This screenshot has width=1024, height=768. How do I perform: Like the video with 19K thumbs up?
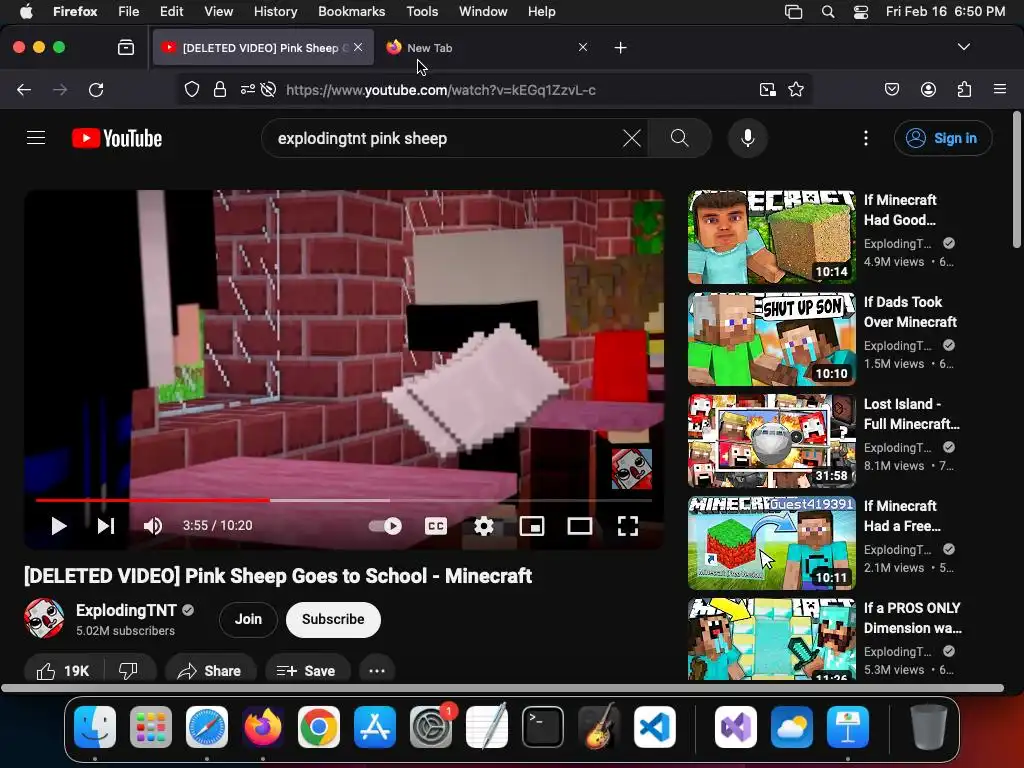click(x=63, y=671)
